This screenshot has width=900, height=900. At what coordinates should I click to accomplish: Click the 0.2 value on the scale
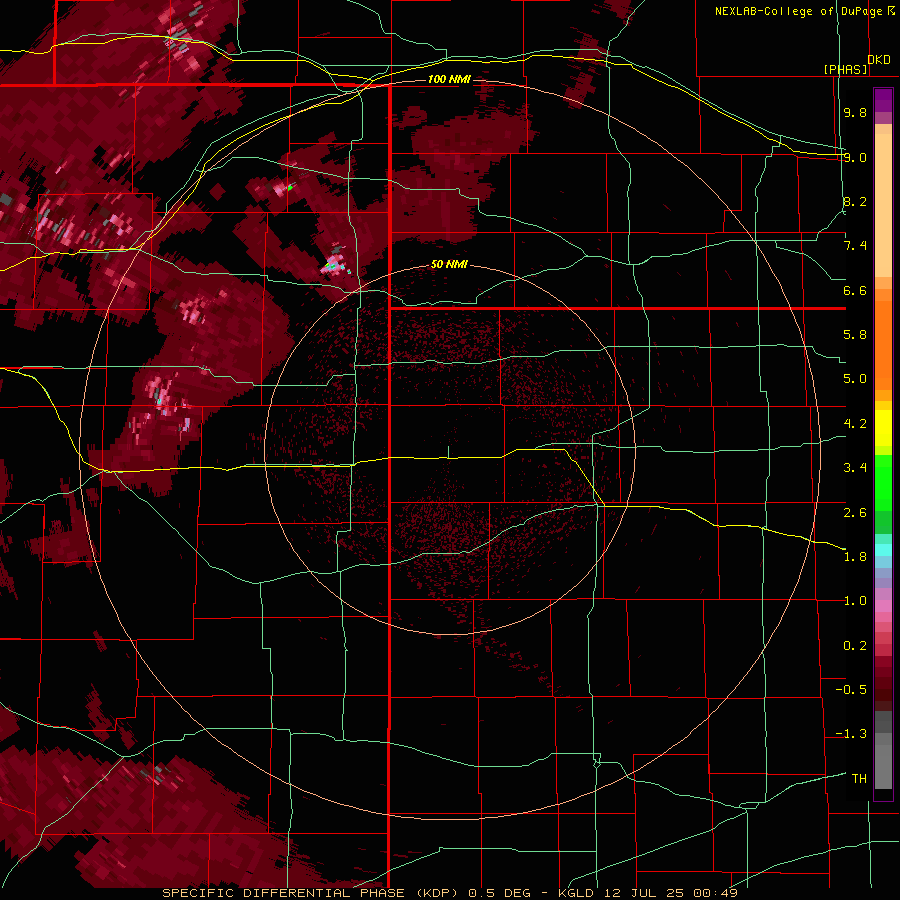coord(855,645)
